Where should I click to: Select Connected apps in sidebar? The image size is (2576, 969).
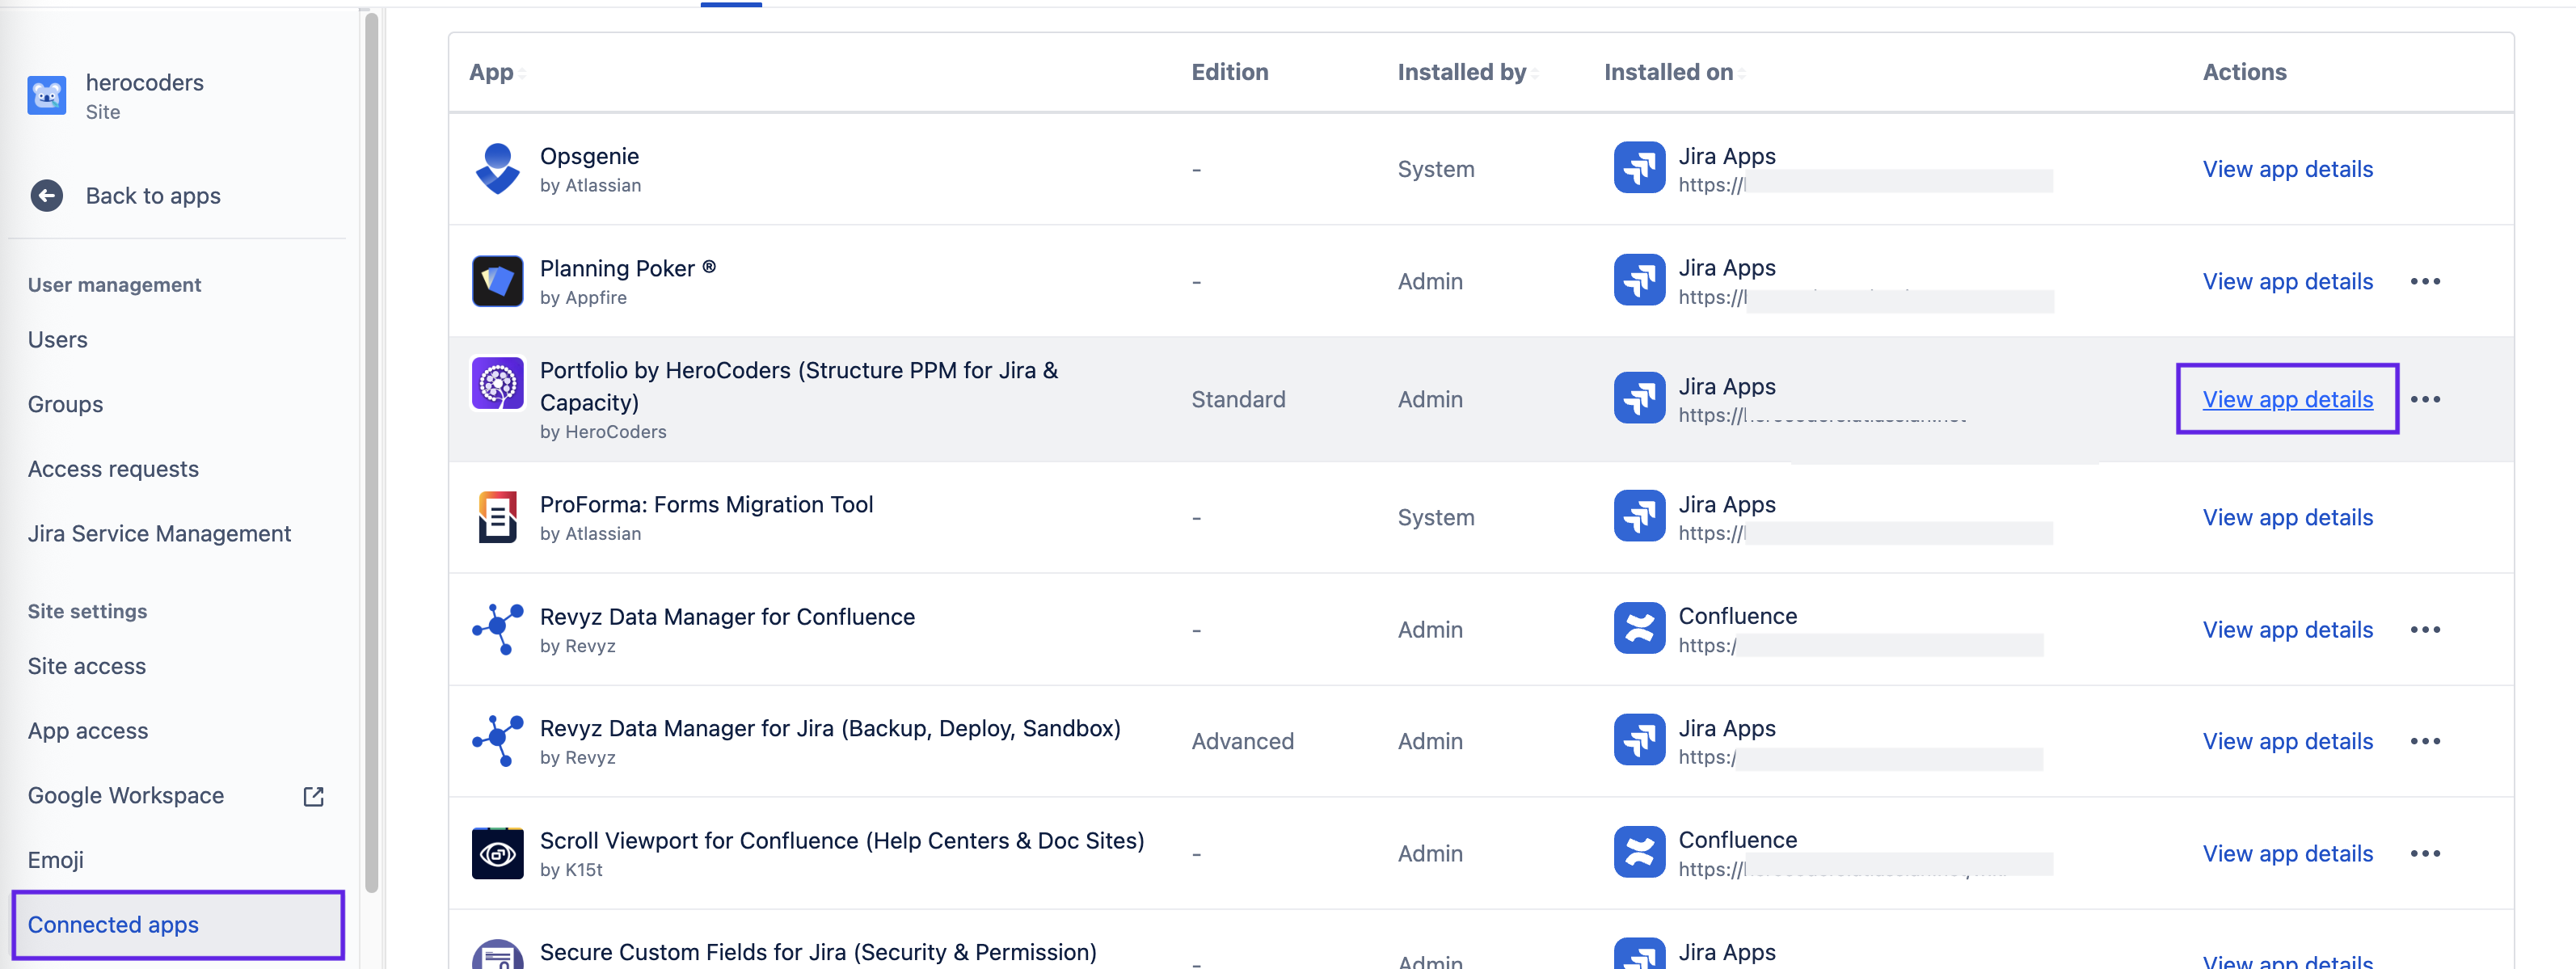point(113,924)
